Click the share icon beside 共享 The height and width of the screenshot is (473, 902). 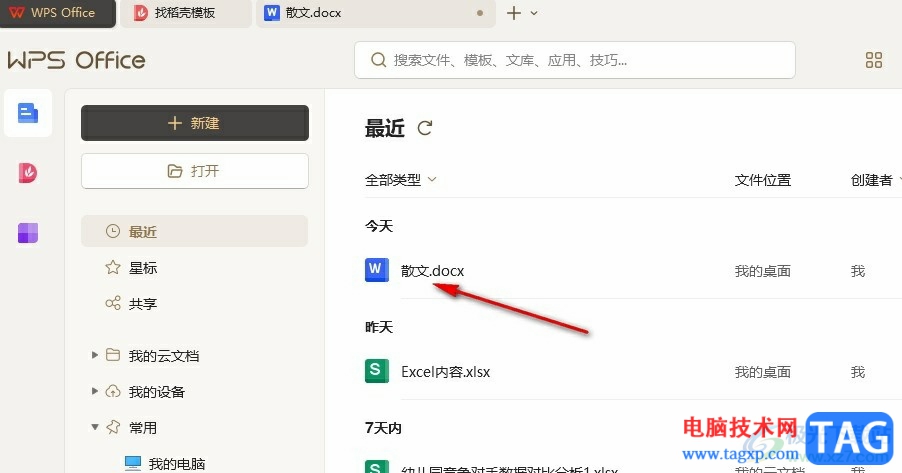[113, 303]
